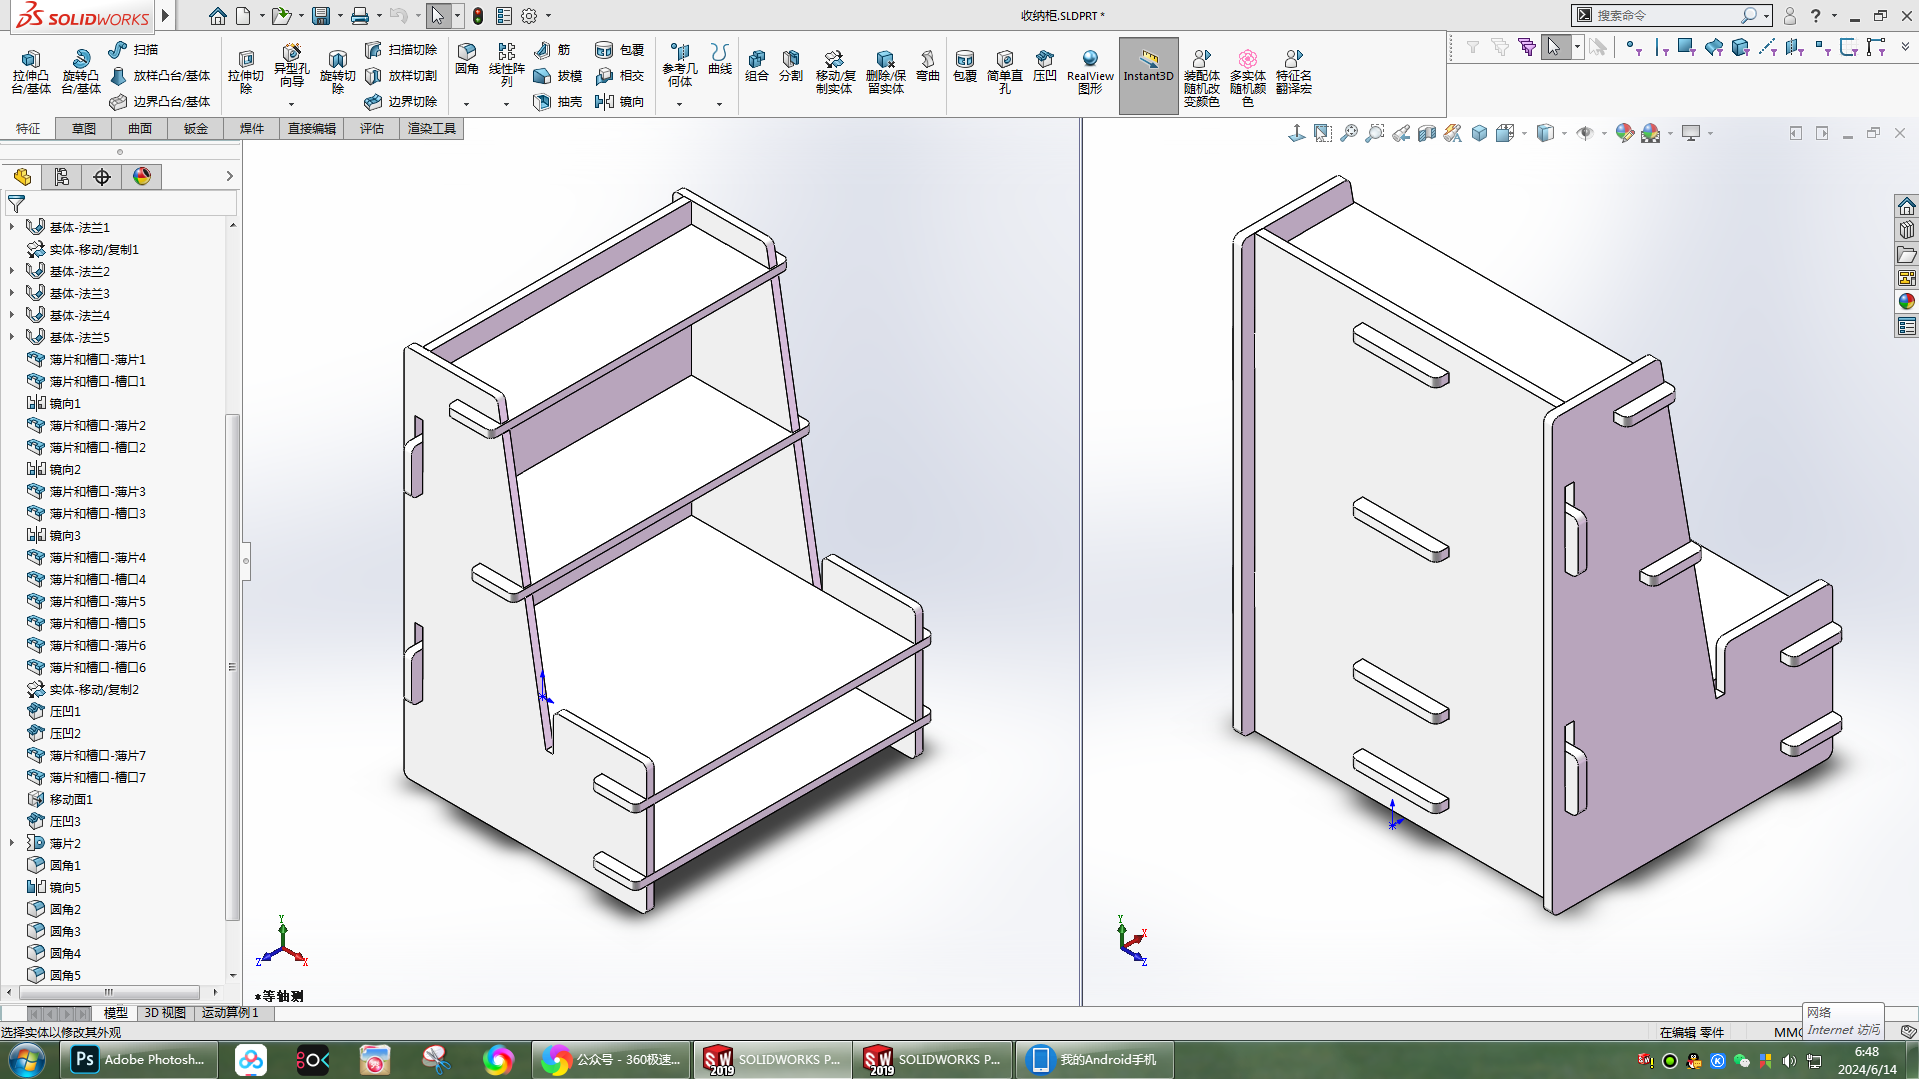
Task: Click the 拉伸凸台/基体 extrude boss tool
Action: coord(31,72)
